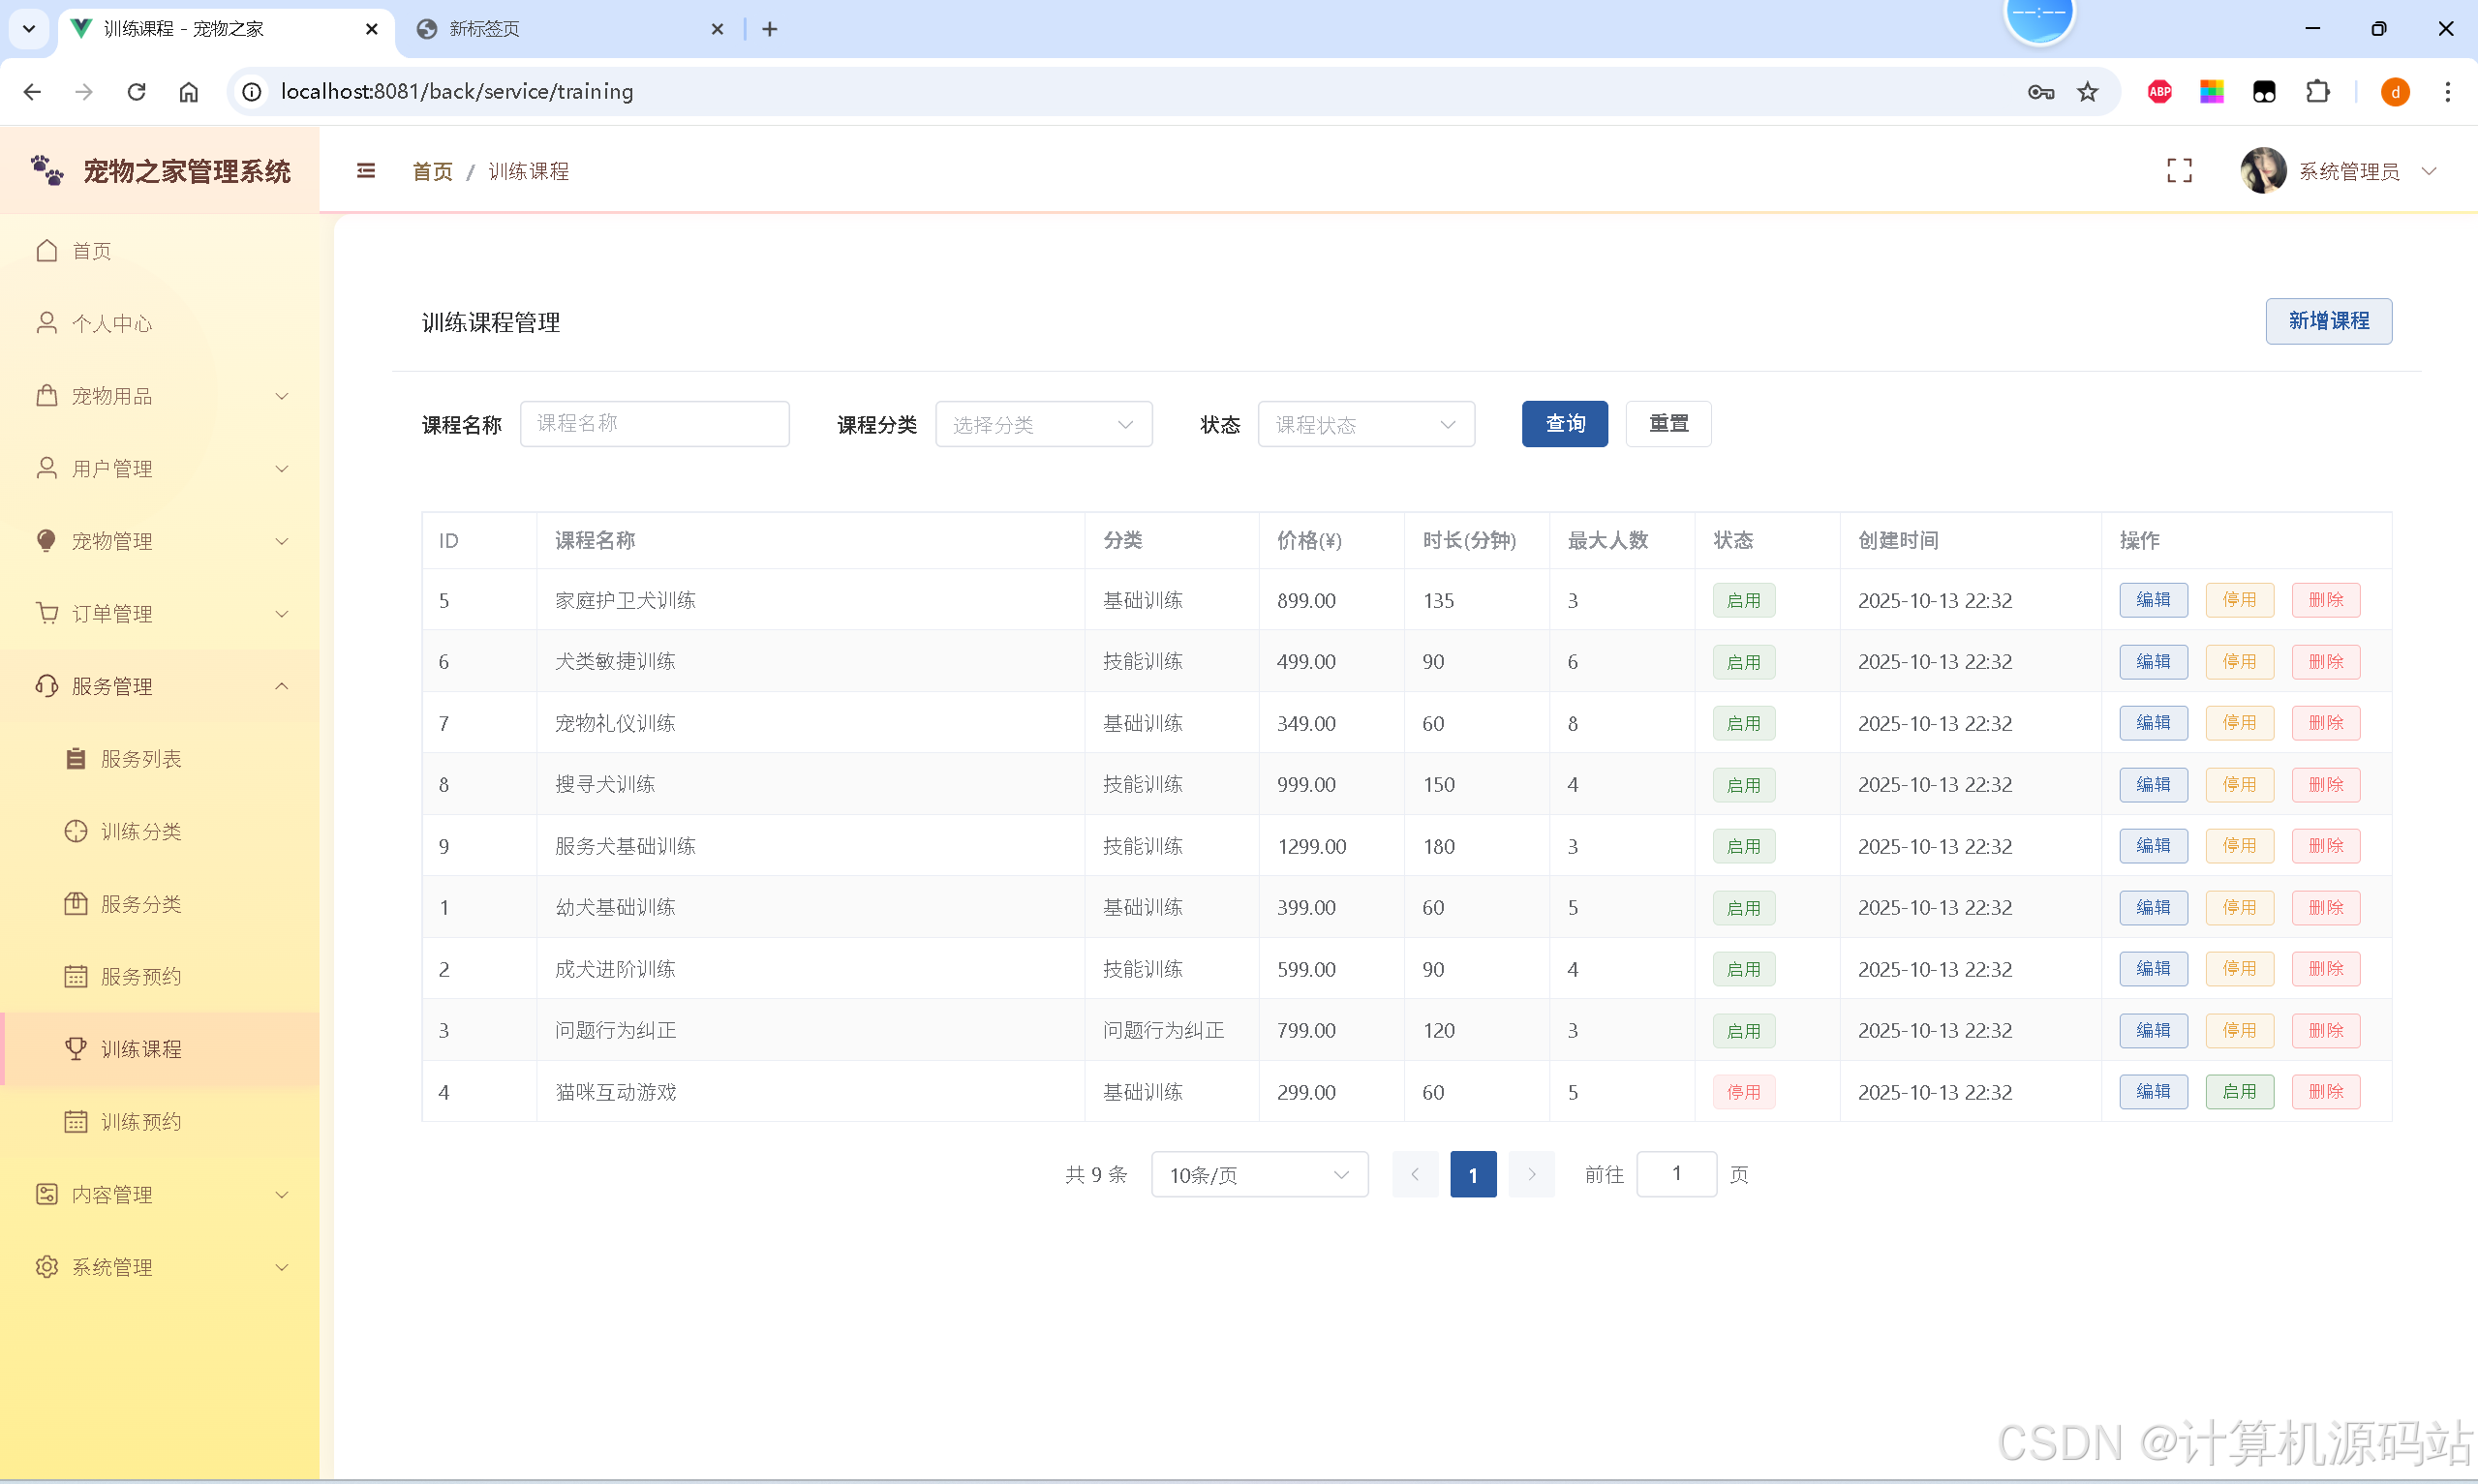
Task: Edit the 家庭护卫犬训练 course
Action: (2153, 600)
